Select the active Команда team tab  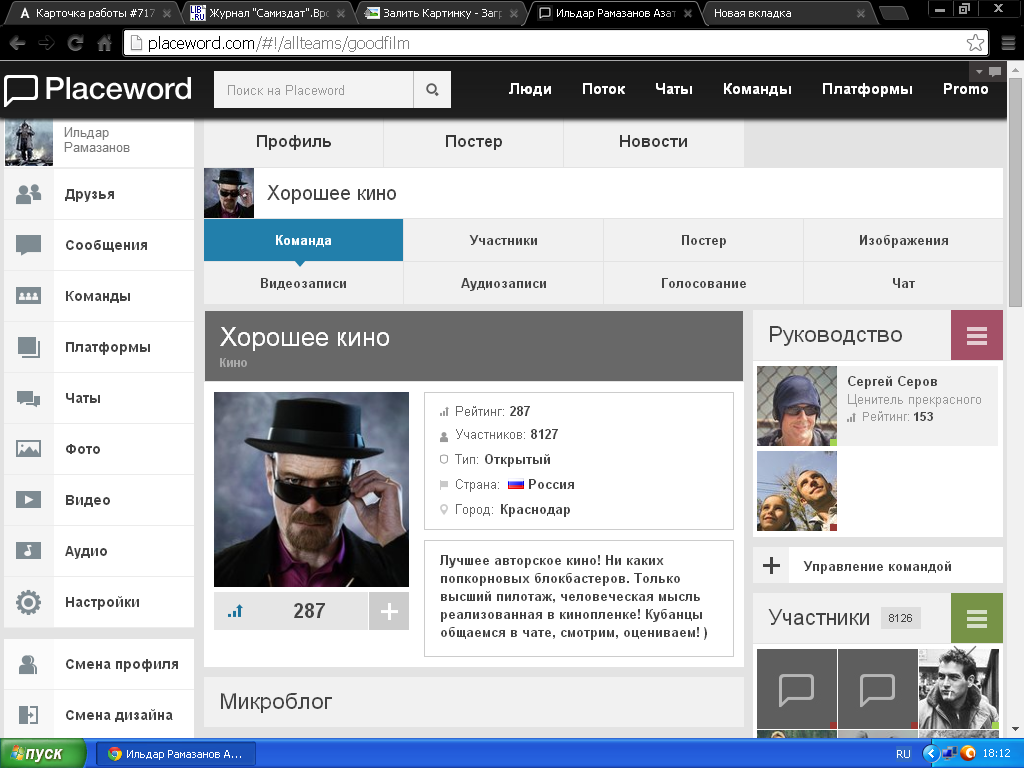(303, 240)
